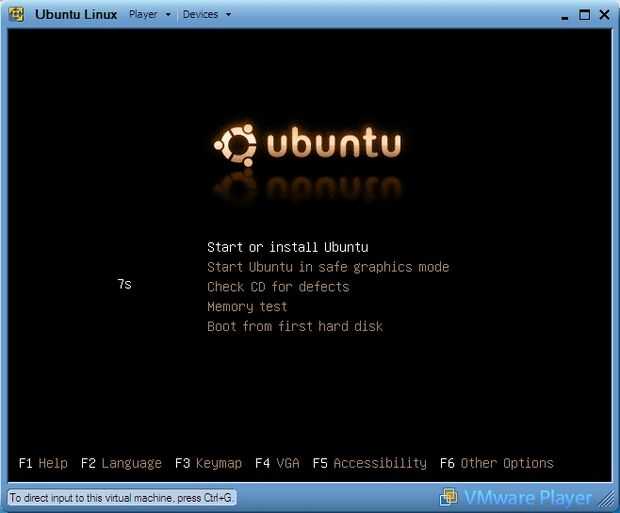Select Boot from first hard disk
The height and width of the screenshot is (513, 620).
(x=295, y=326)
